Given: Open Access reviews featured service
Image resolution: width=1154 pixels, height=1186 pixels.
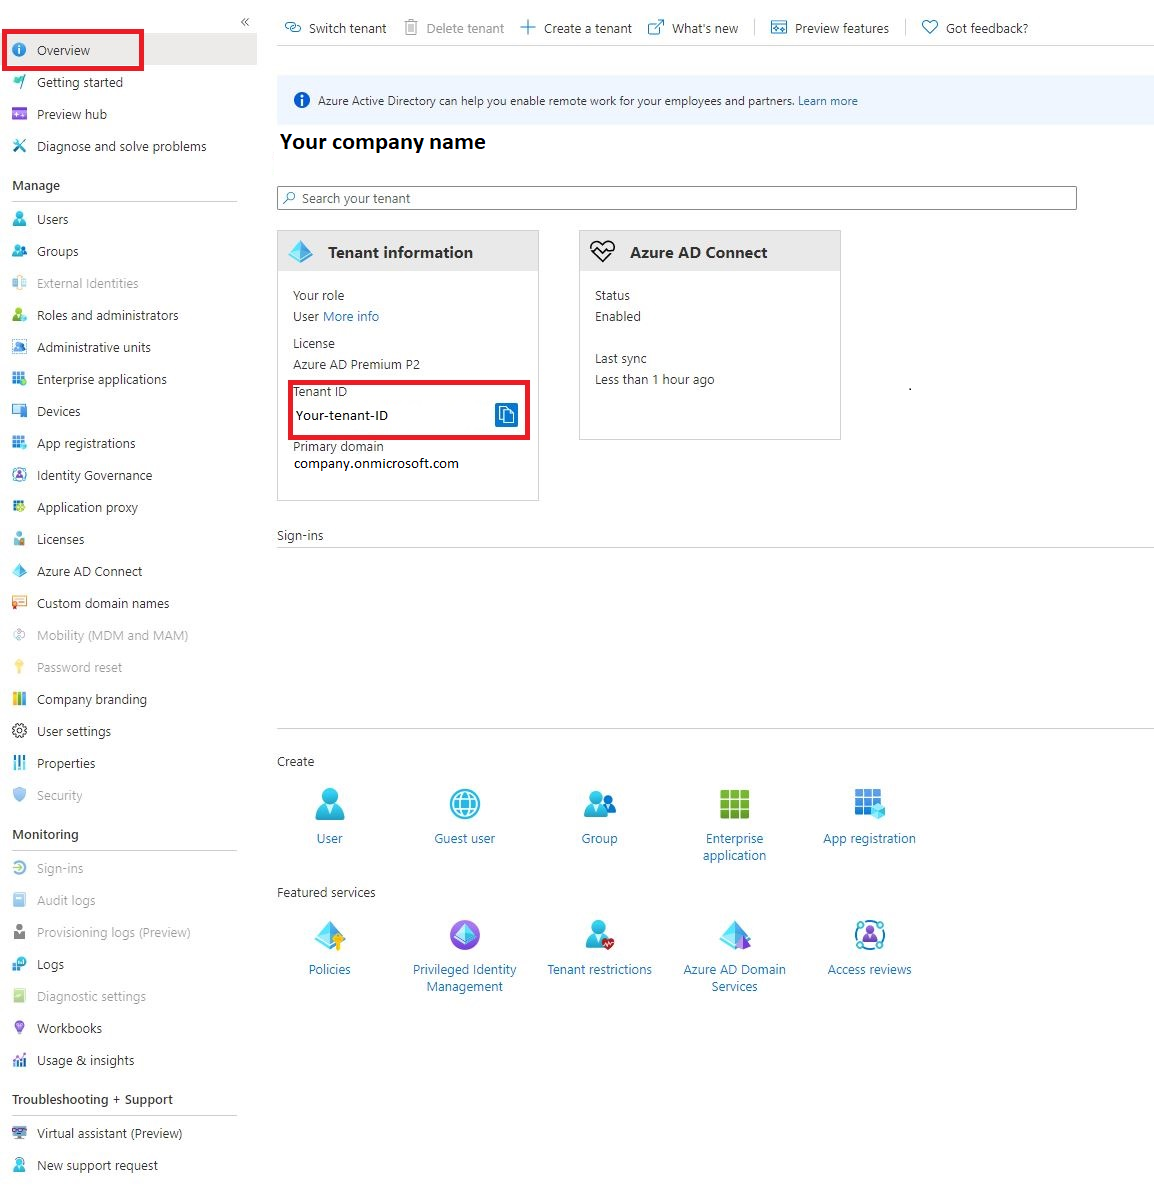Looking at the screenshot, I should pyautogui.click(x=870, y=948).
